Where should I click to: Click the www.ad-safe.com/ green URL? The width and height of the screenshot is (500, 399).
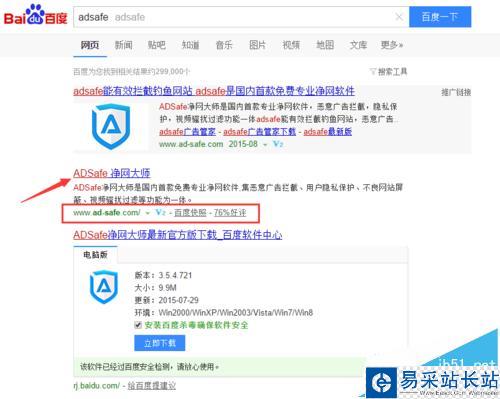(107, 212)
